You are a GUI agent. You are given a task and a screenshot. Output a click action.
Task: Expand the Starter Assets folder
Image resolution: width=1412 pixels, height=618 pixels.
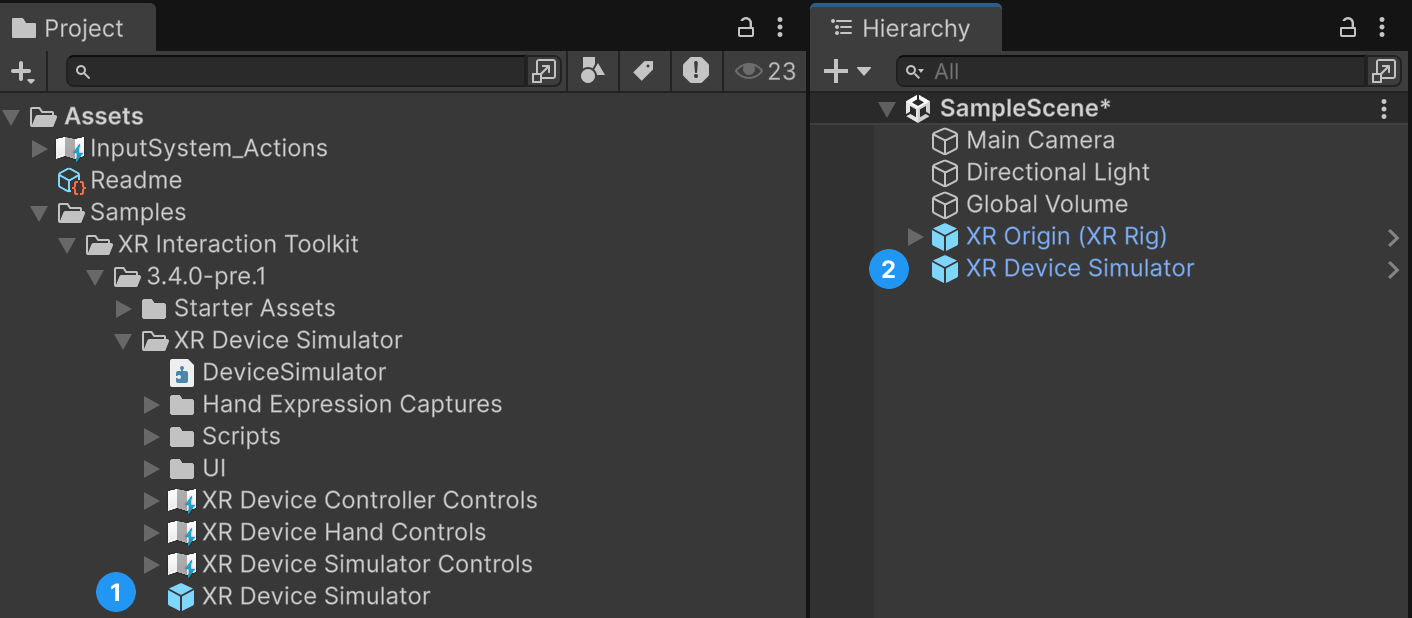click(x=124, y=309)
